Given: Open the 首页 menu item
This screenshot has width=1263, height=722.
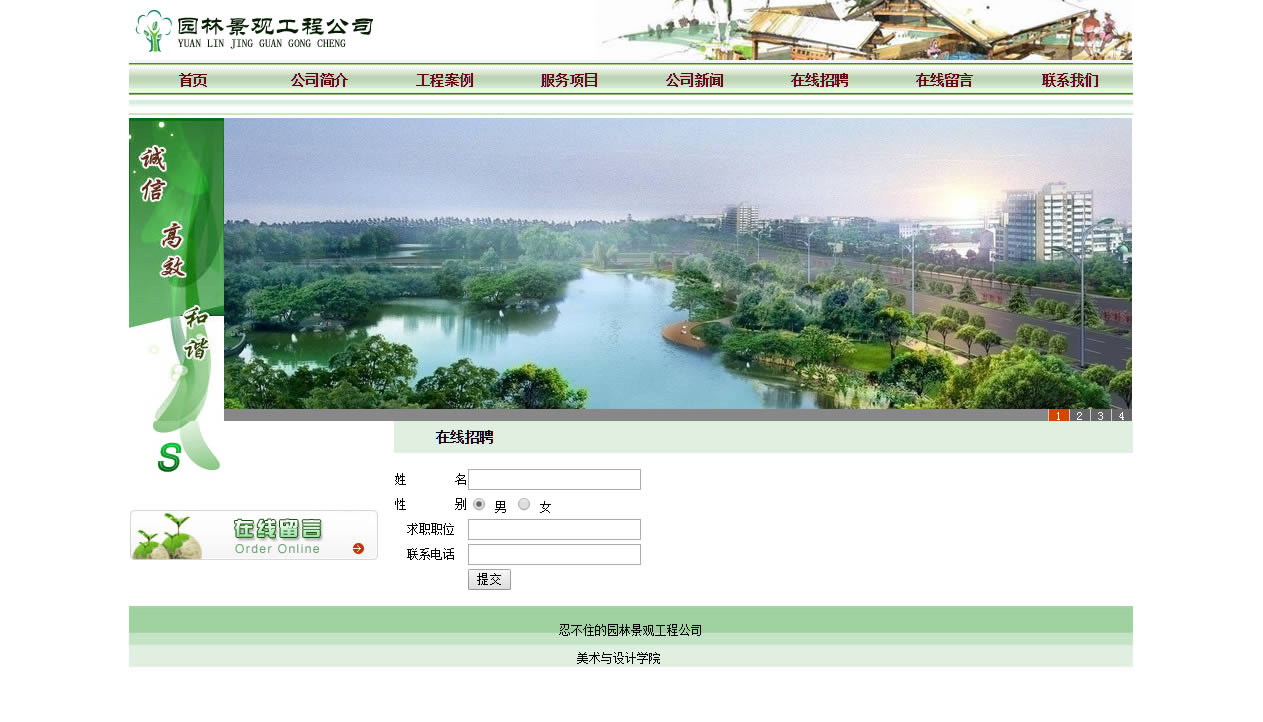Looking at the screenshot, I should click(x=193, y=81).
